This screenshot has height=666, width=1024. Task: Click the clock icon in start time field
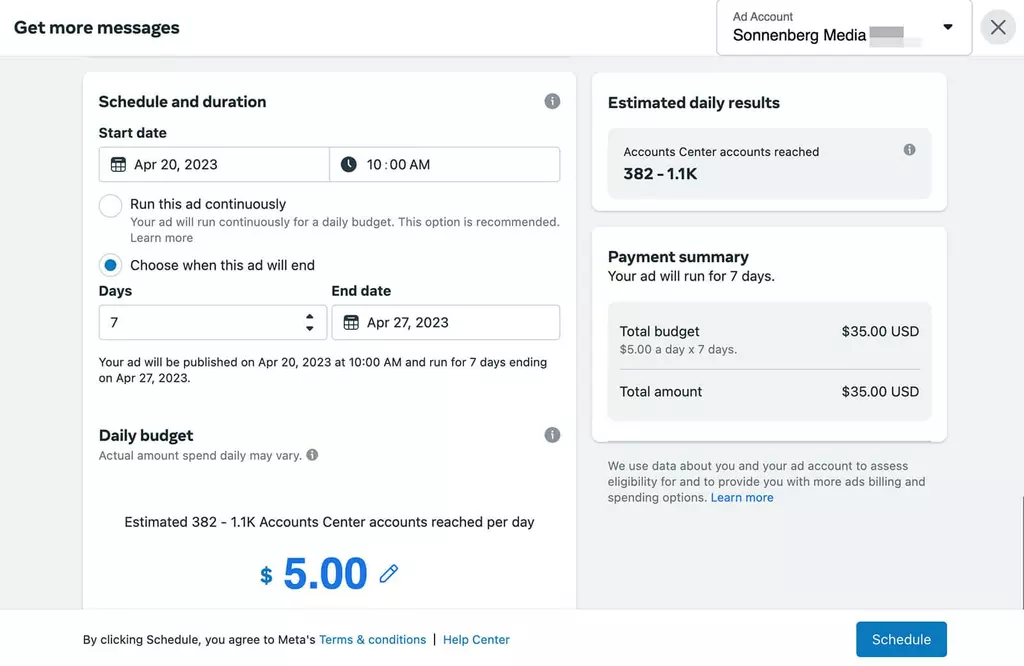(x=348, y=165)
